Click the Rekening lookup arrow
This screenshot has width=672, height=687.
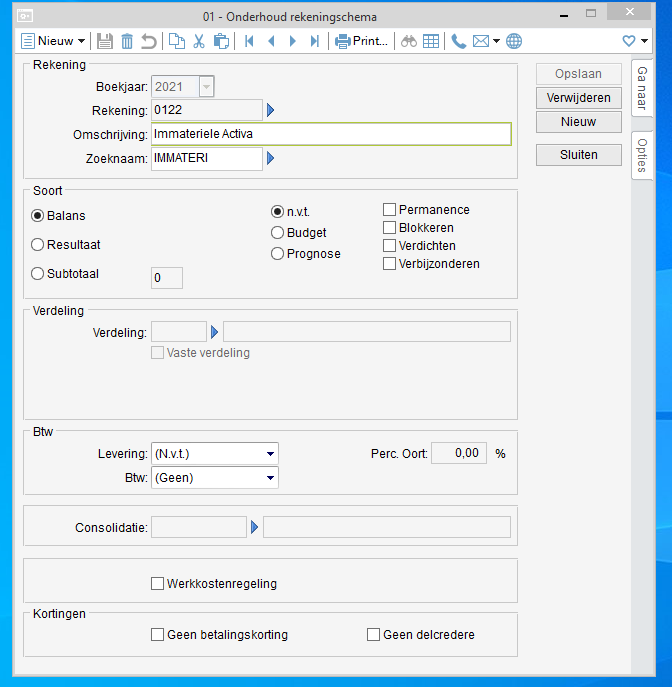coord(270,110)
